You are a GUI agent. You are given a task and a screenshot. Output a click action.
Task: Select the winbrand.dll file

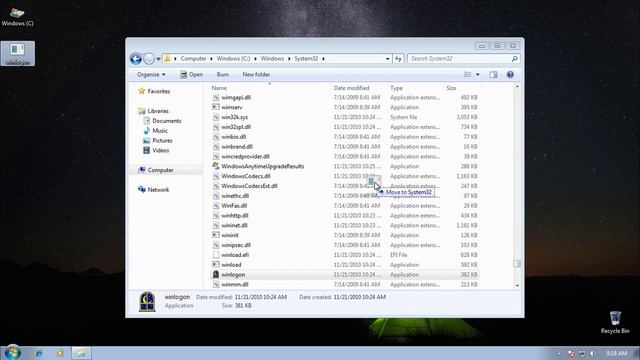tap(237, 147)
